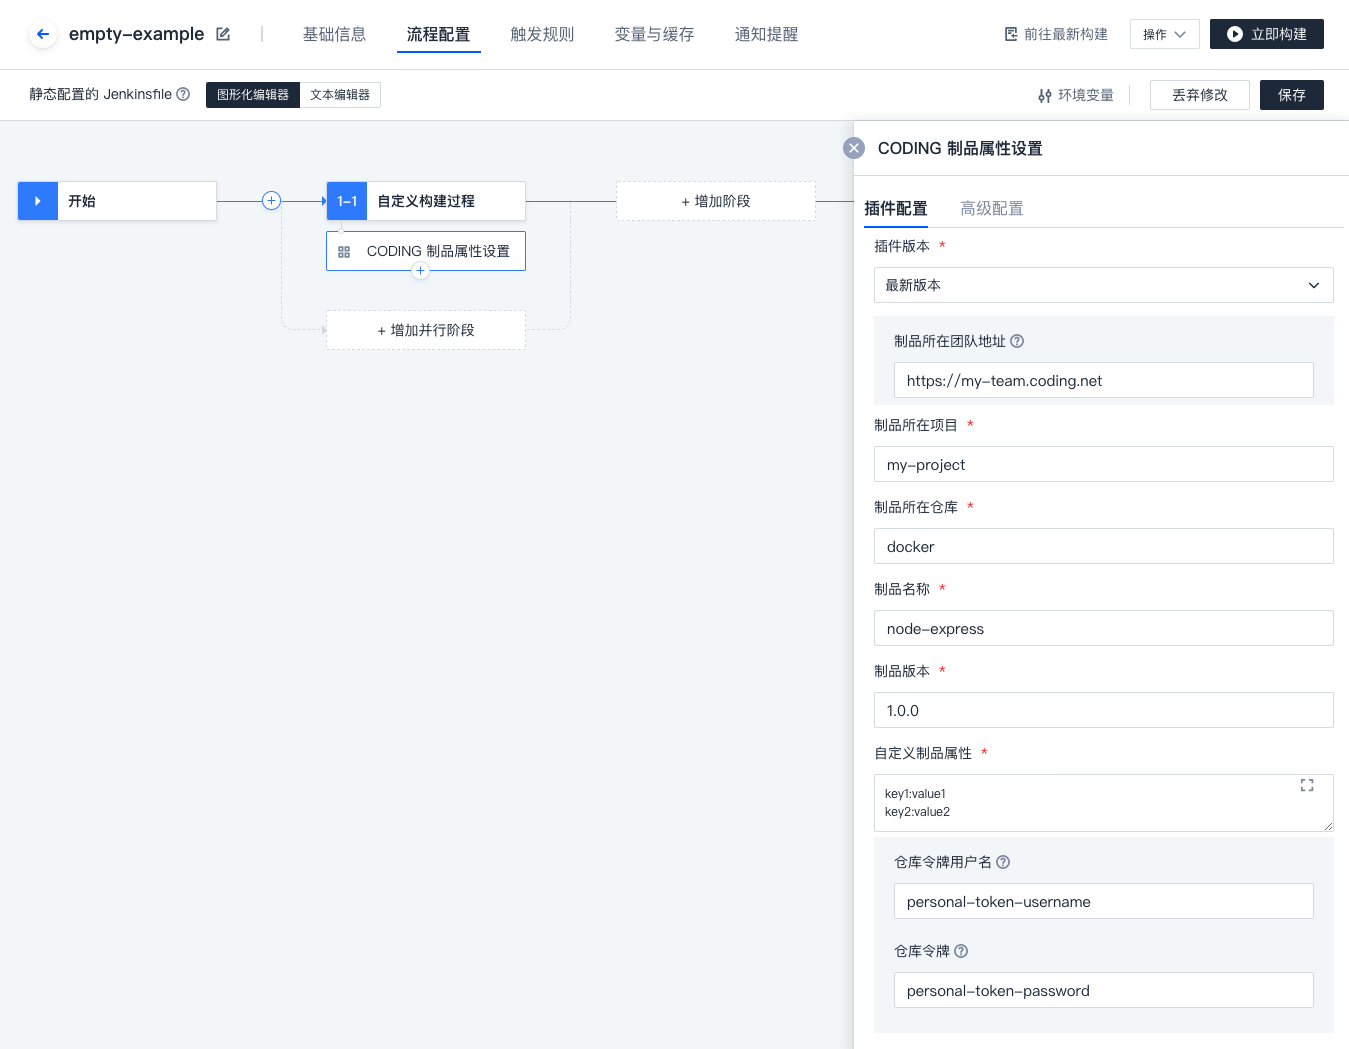
Task: Click the plus circle between 开始 and stage 1-1
Action: pos(271,200)
